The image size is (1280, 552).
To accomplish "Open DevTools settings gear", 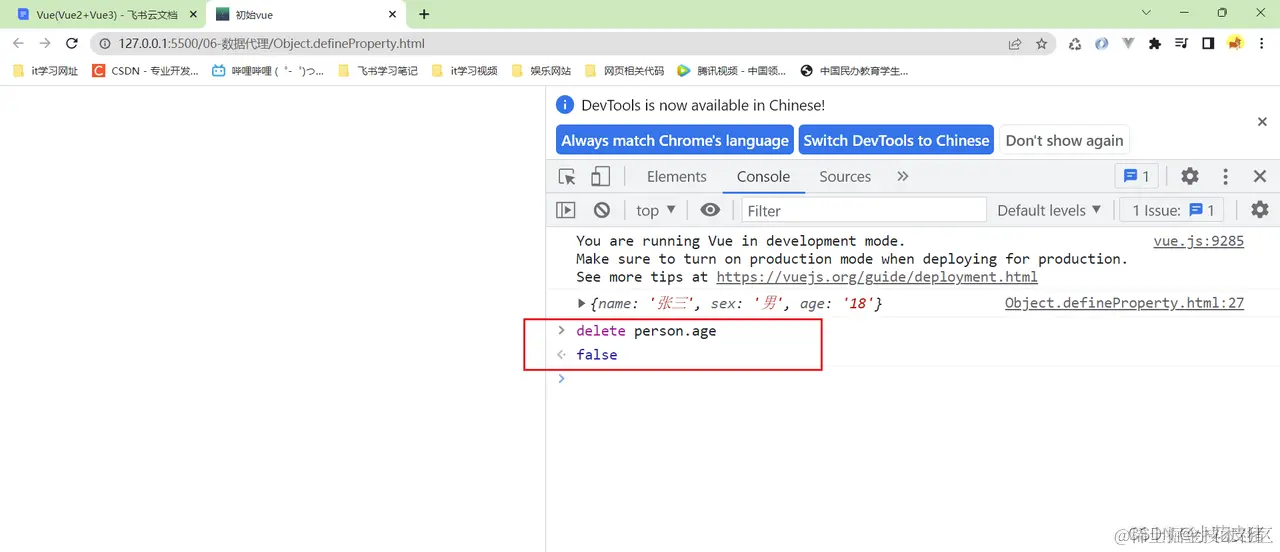I will (1189, 176).
